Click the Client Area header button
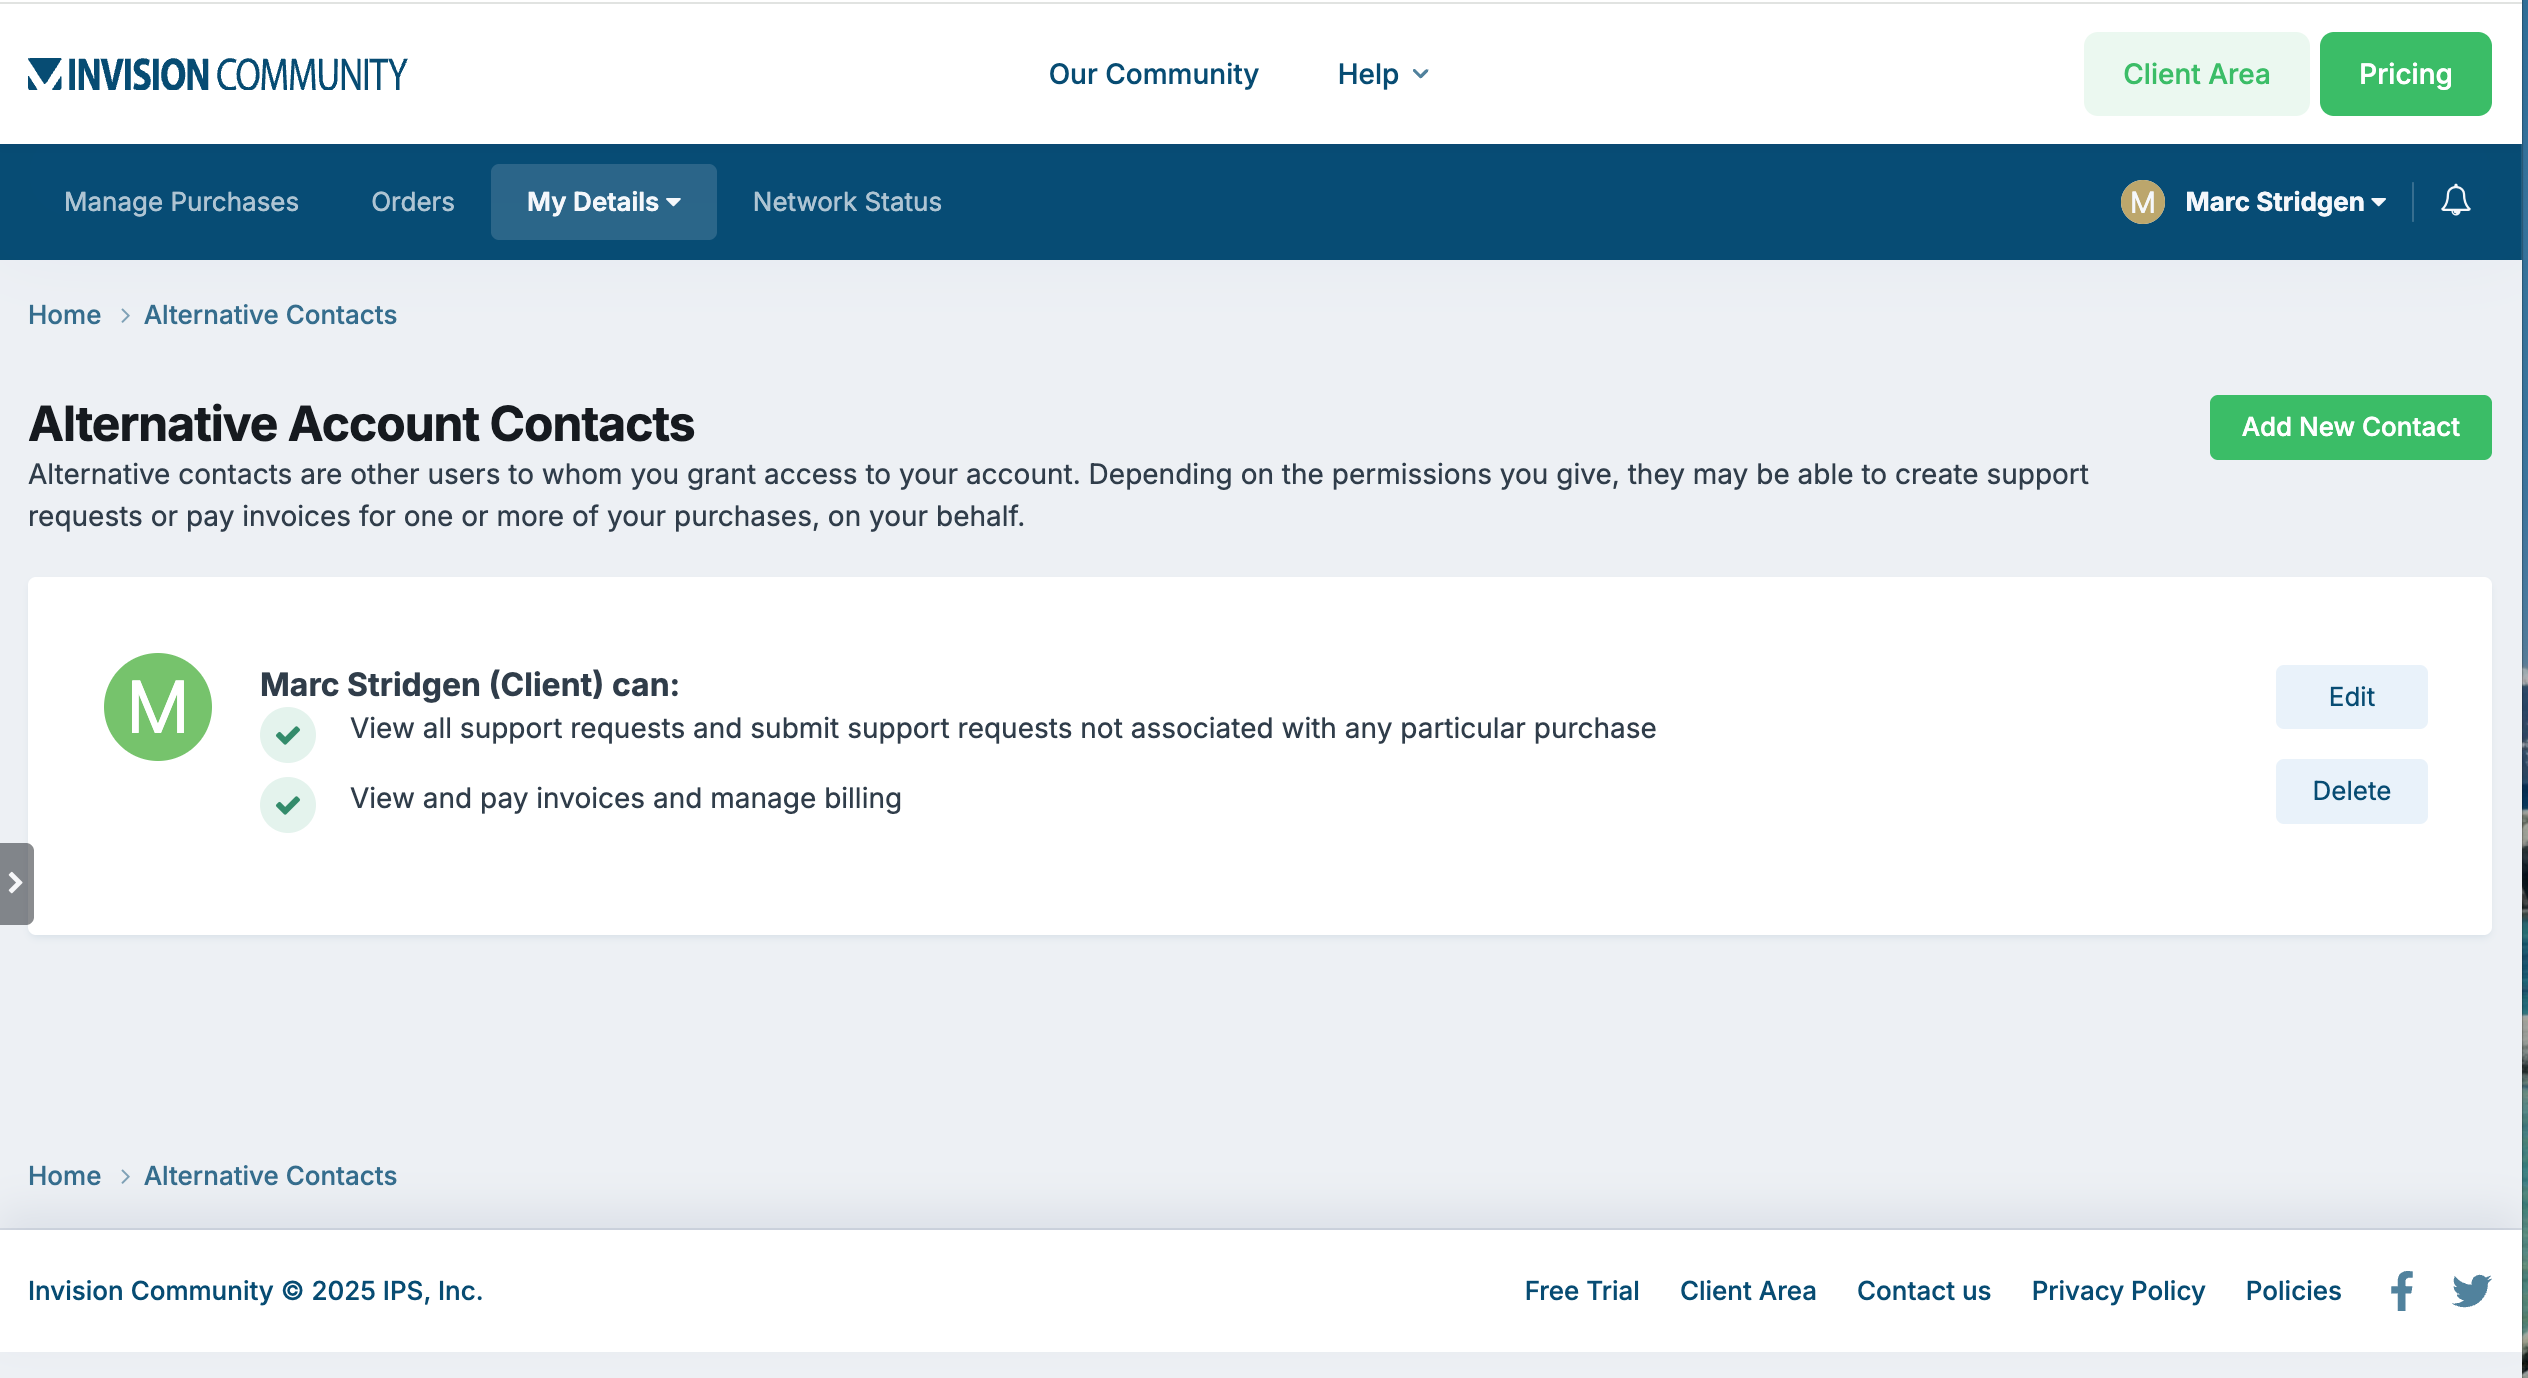Screen dimensions: 2528x1378 [x=2196, y=74]
